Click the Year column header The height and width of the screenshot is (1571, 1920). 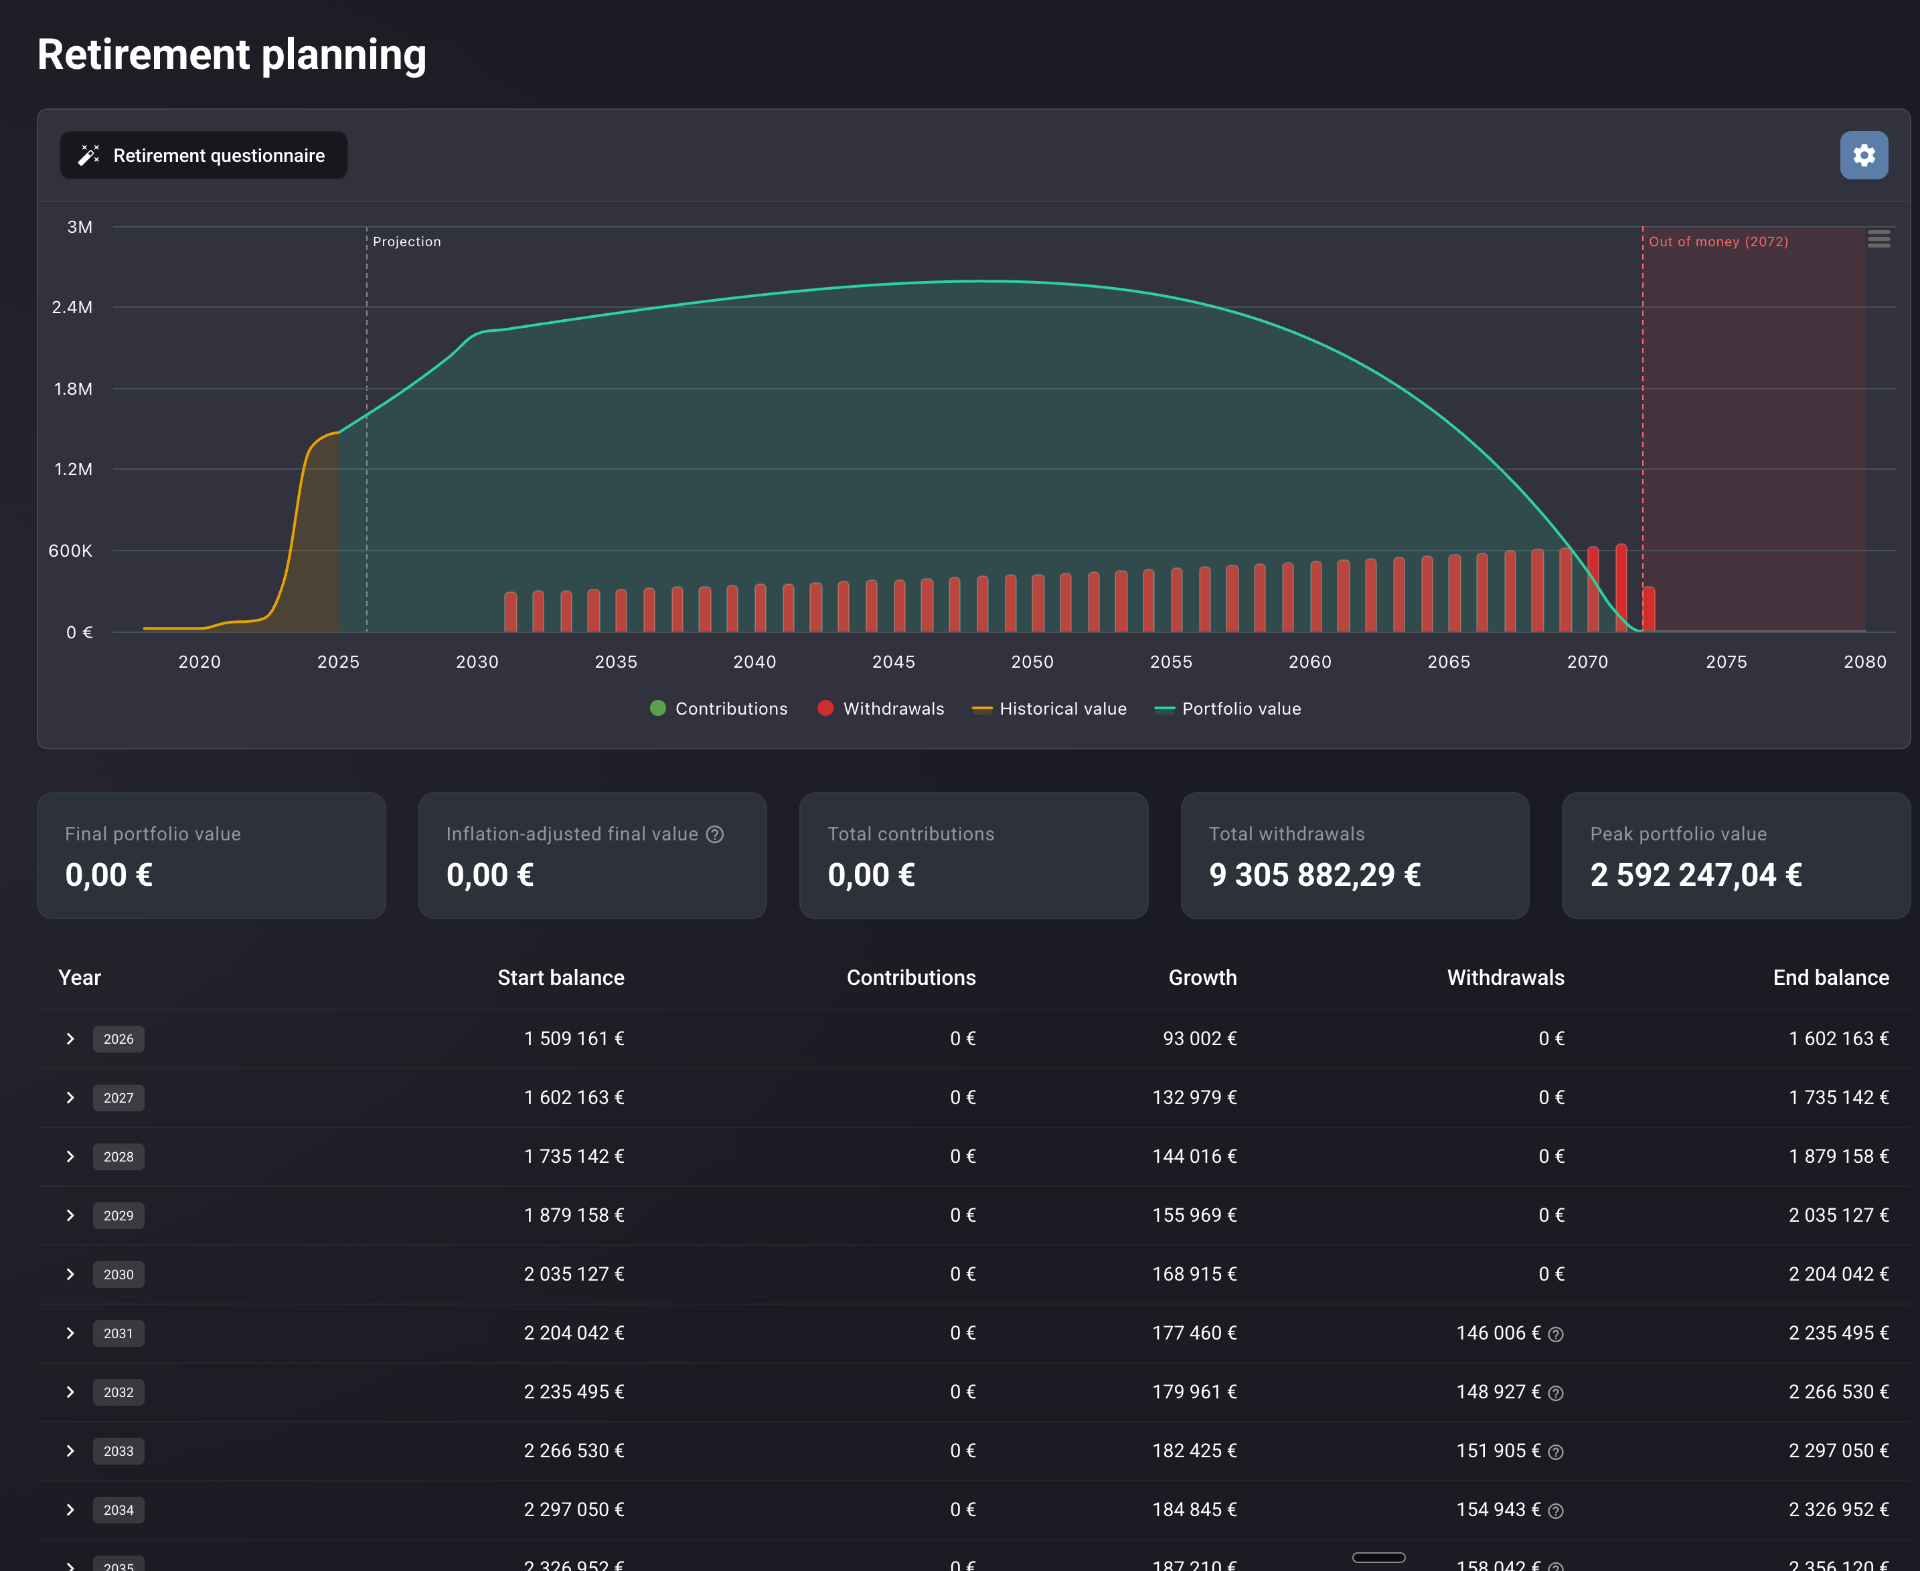coord(80,978)
